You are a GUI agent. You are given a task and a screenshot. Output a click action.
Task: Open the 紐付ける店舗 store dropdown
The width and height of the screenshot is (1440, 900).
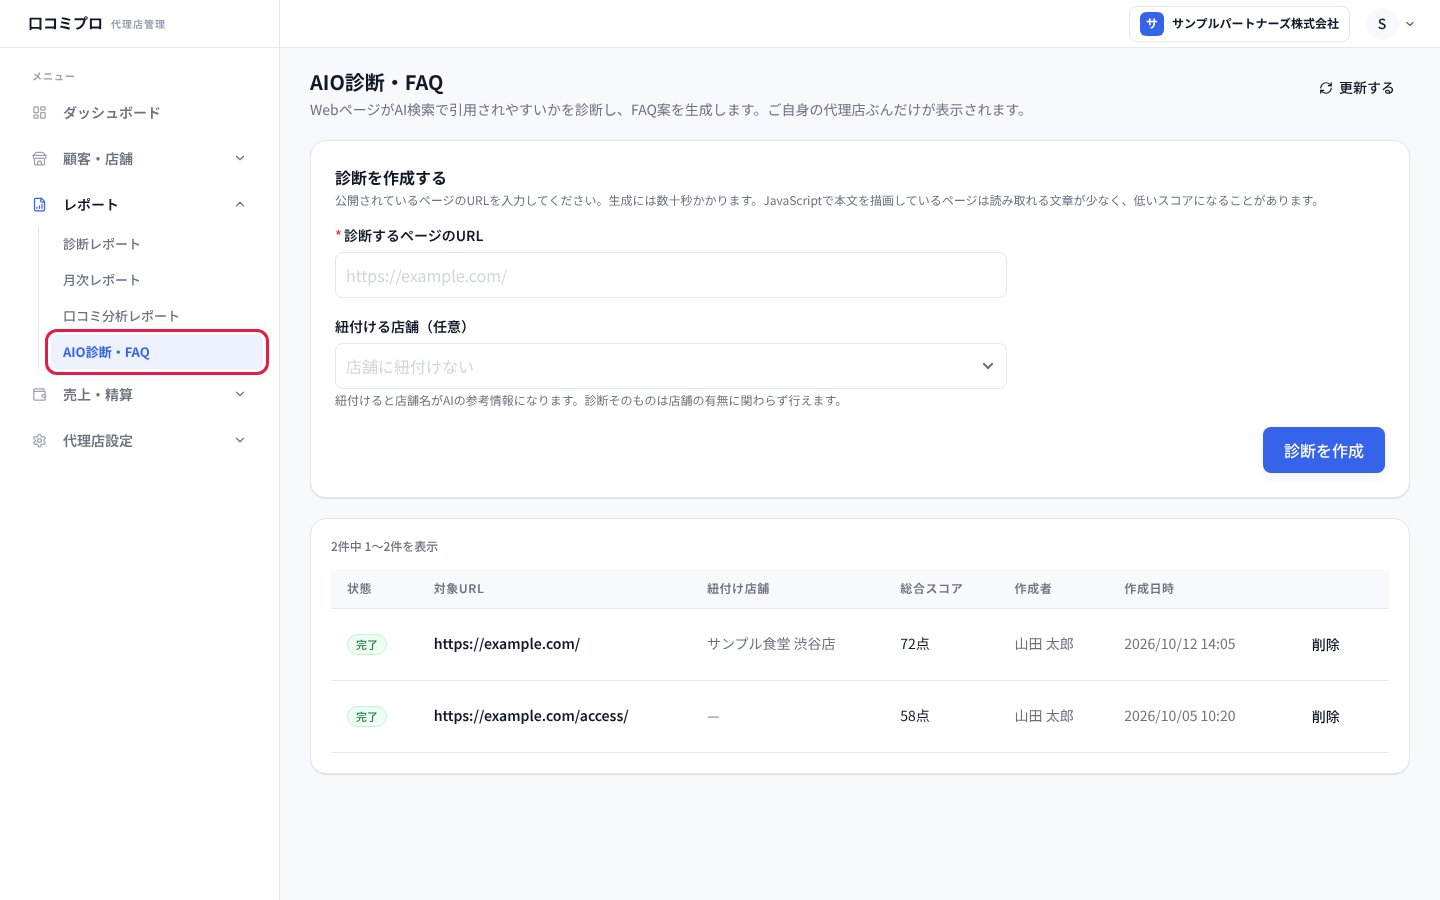(x=671, y=366)
